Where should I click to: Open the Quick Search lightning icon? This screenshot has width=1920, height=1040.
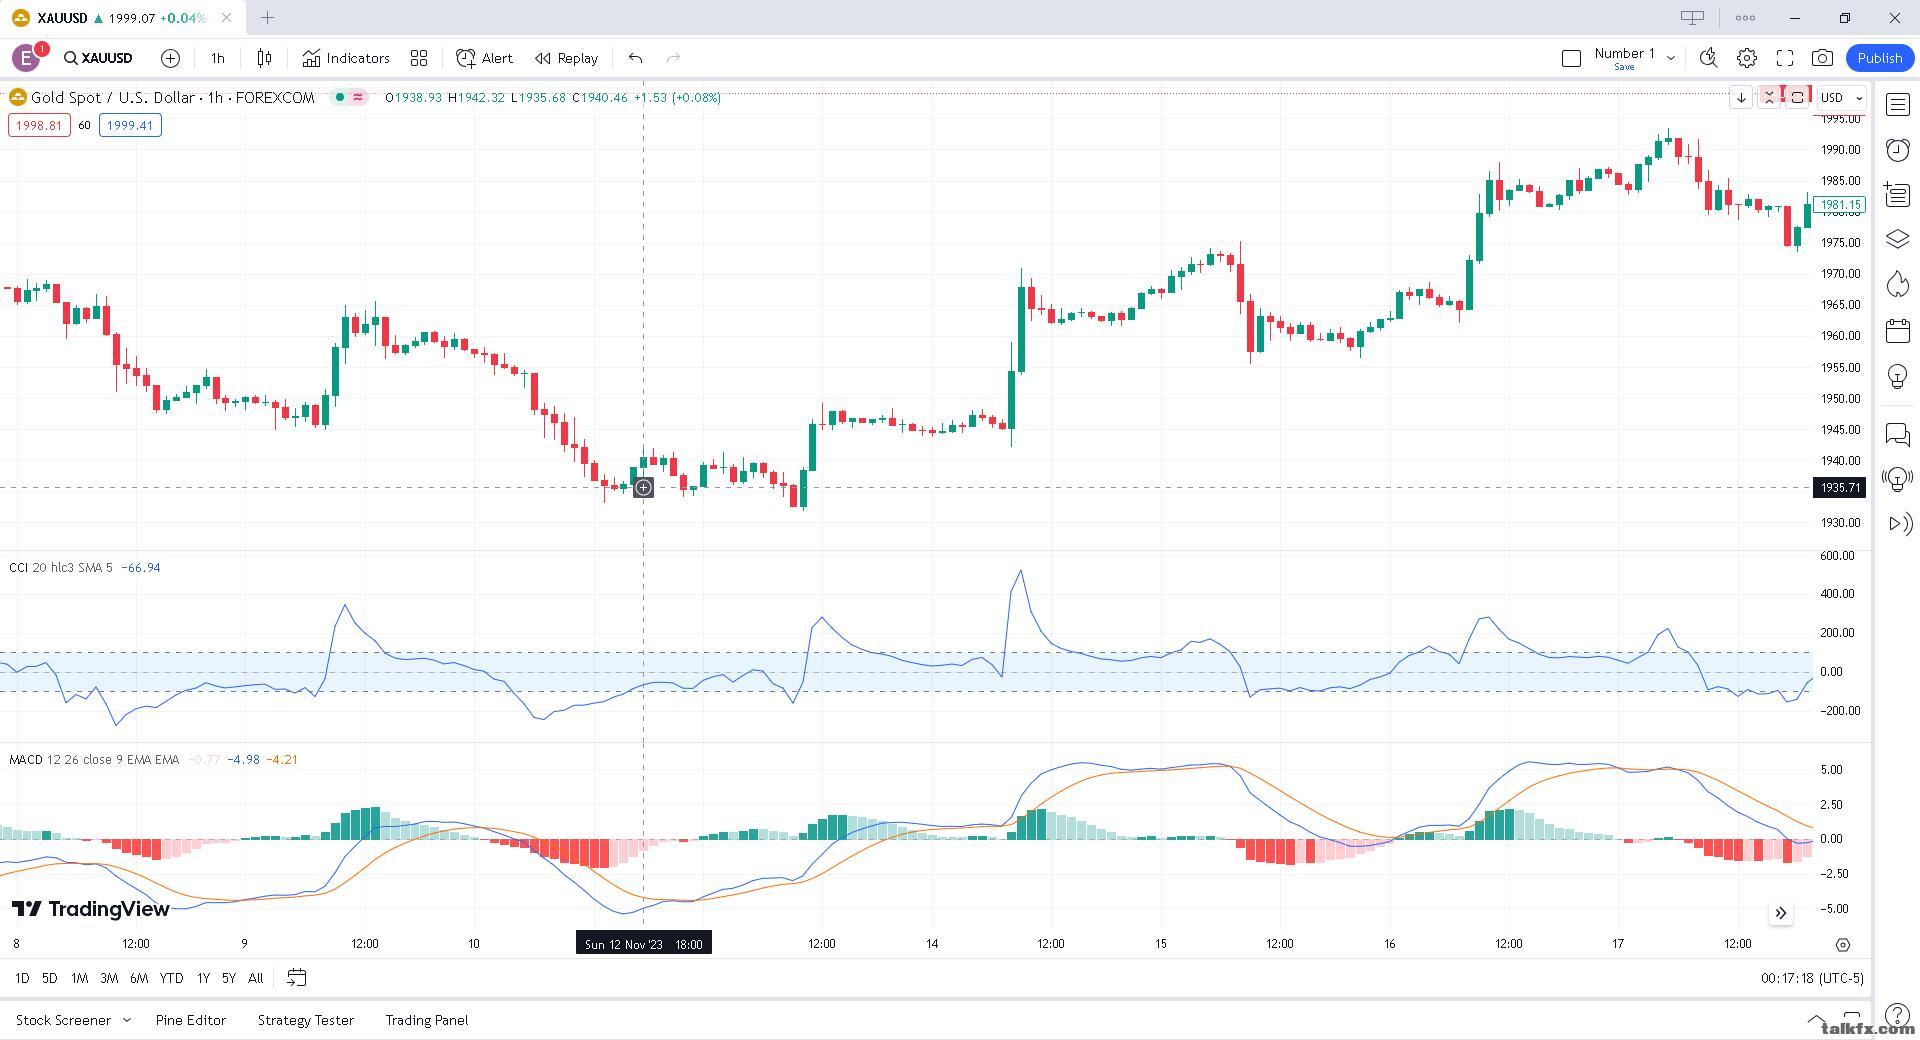click(1708, 58)
